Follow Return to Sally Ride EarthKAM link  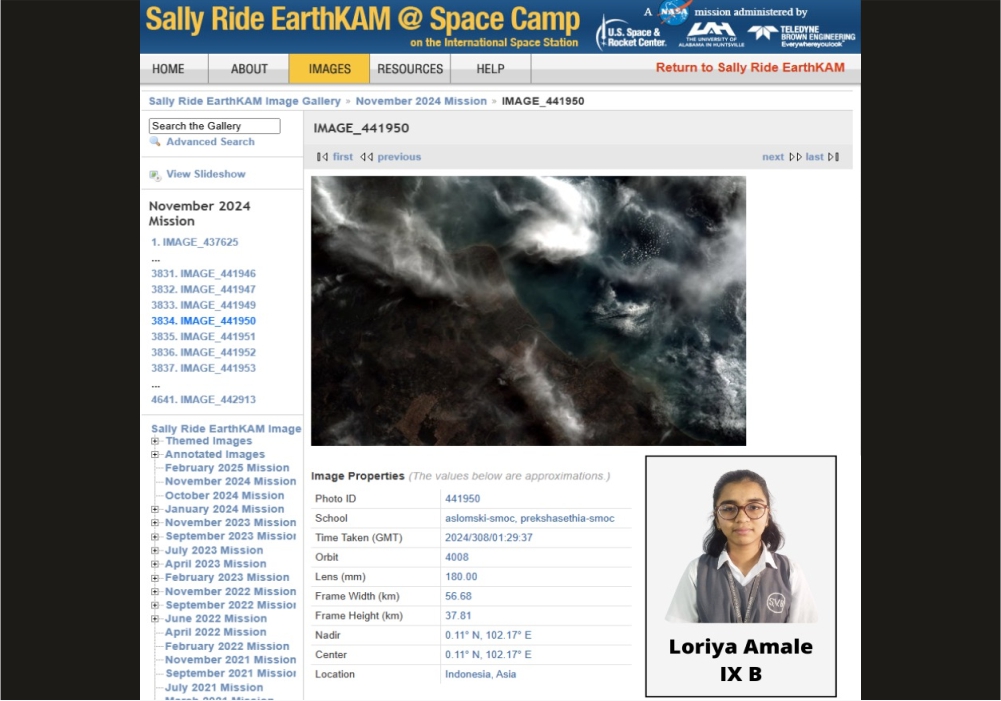pyautogui.click(x=750, y=68)
